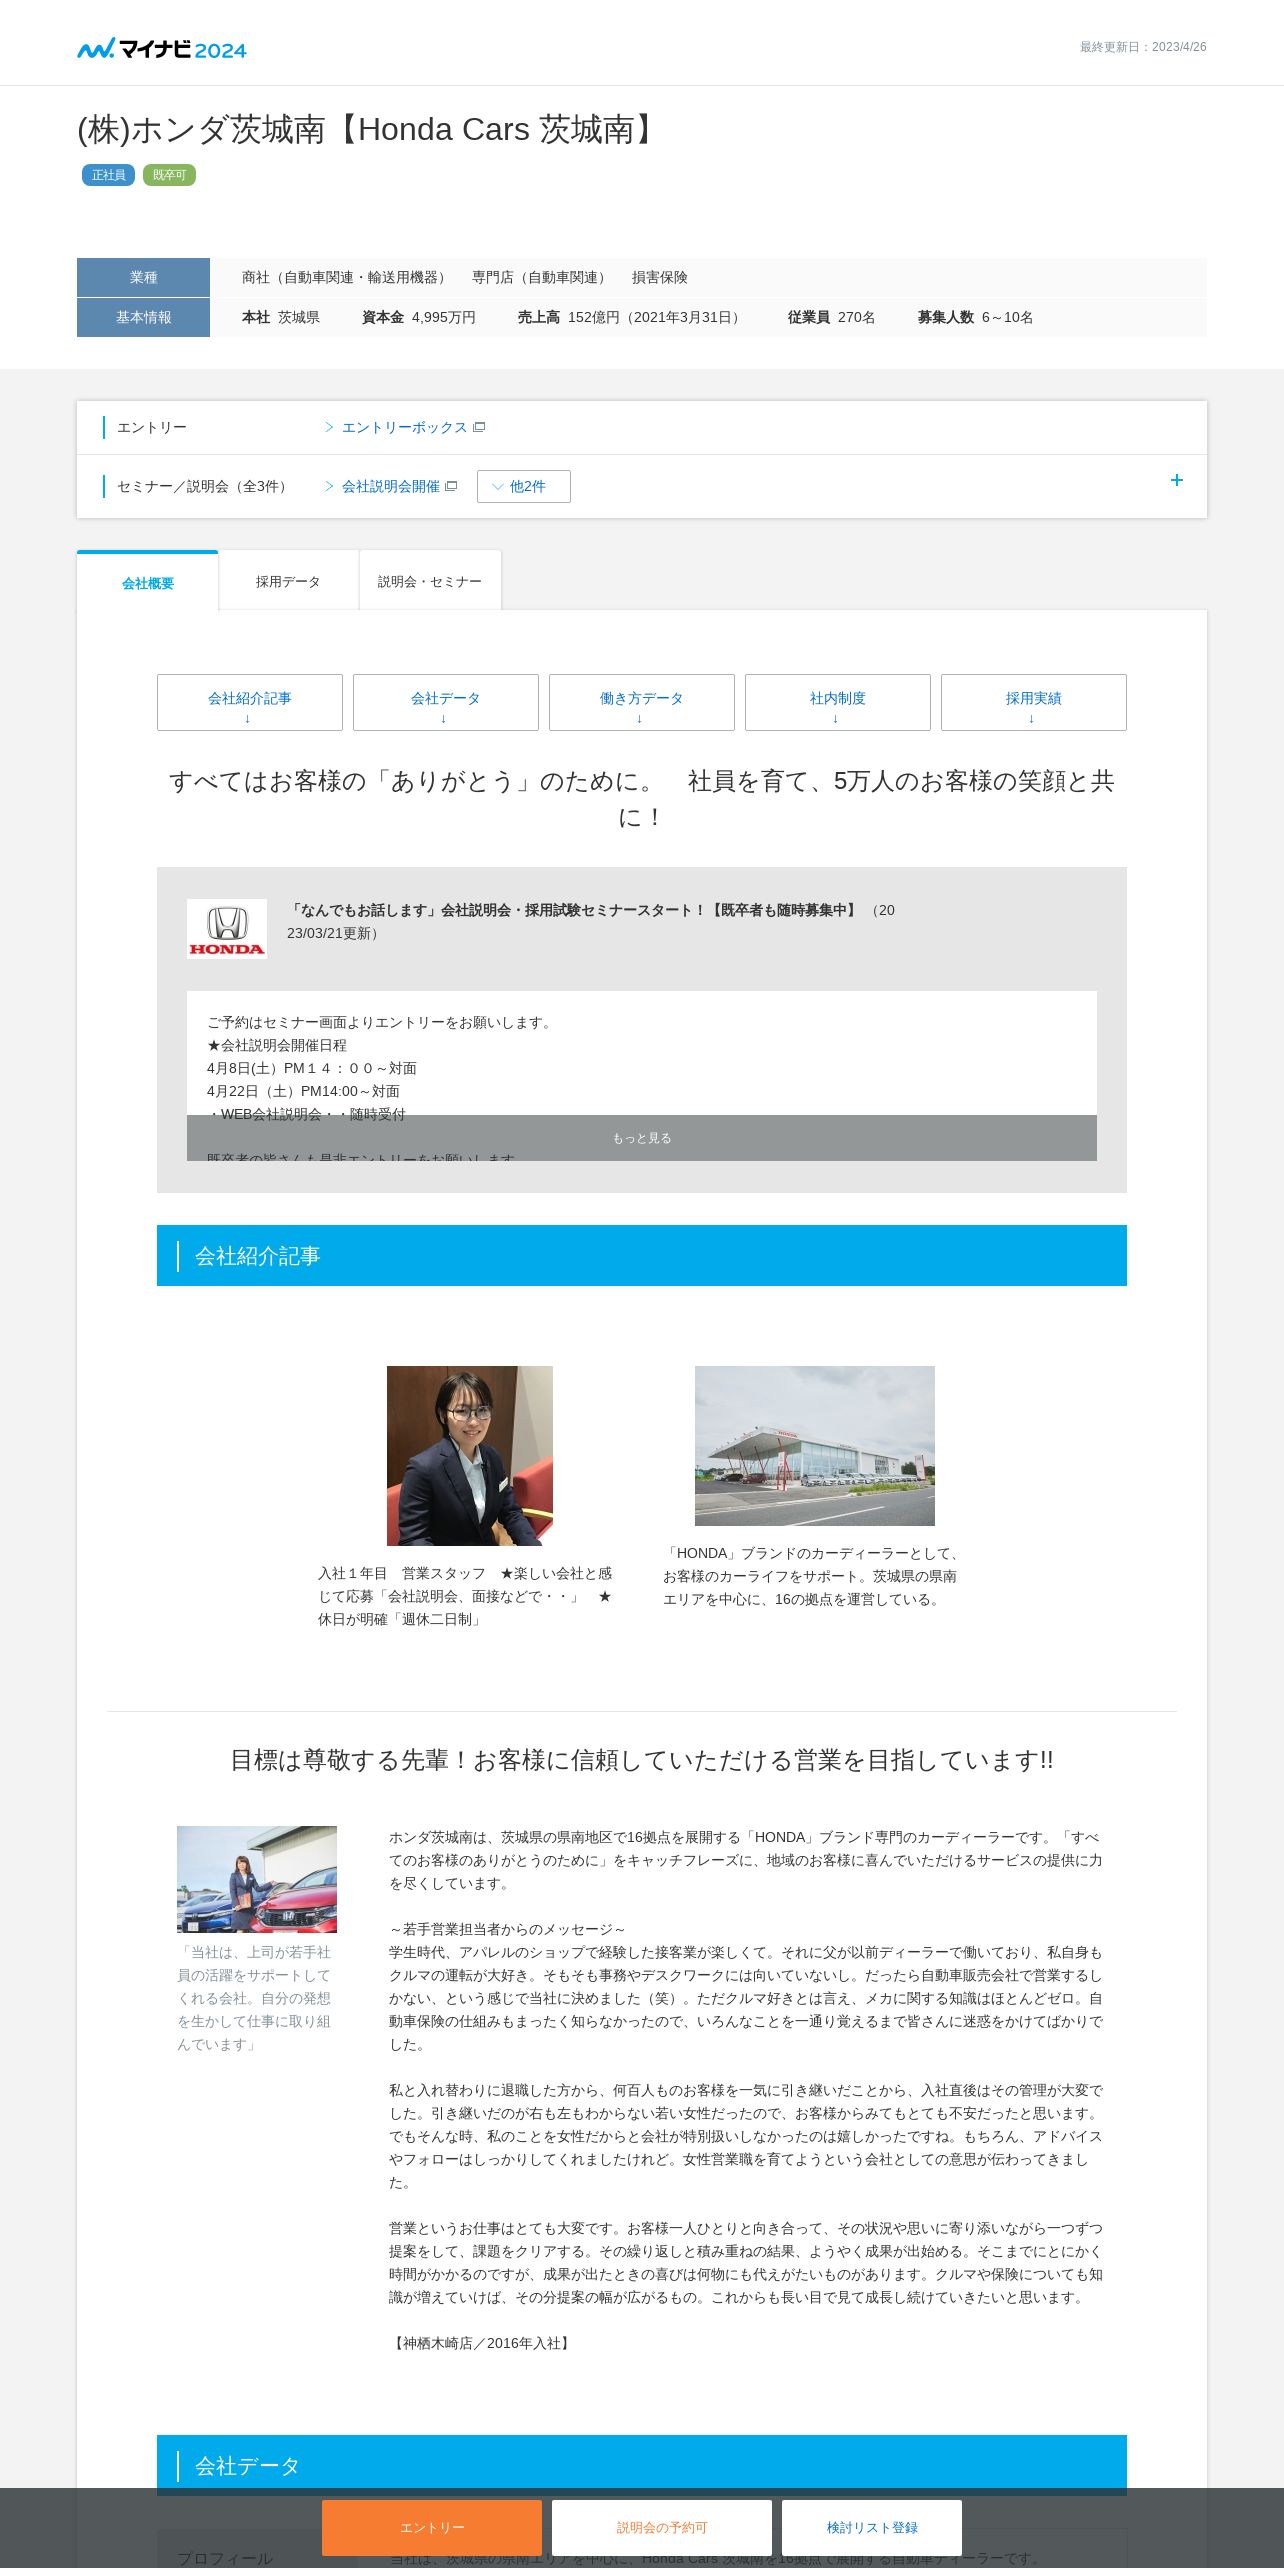This screenshot has width=1284, height=2568.
Task: Click the 会社紹介記事 blue section header
Action: click(642, 1256)
